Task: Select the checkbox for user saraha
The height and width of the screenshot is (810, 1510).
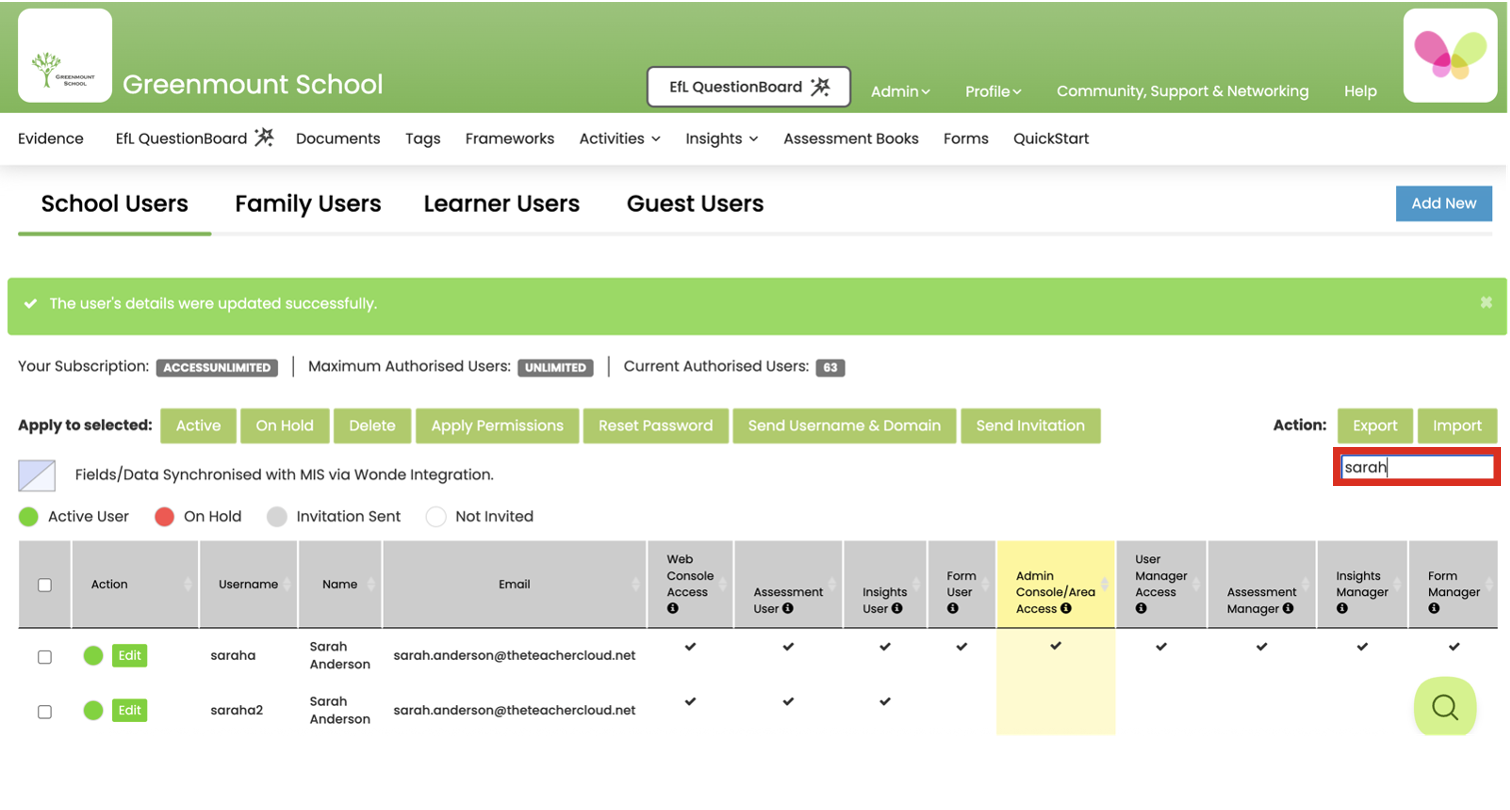Action: coord(43,656)
